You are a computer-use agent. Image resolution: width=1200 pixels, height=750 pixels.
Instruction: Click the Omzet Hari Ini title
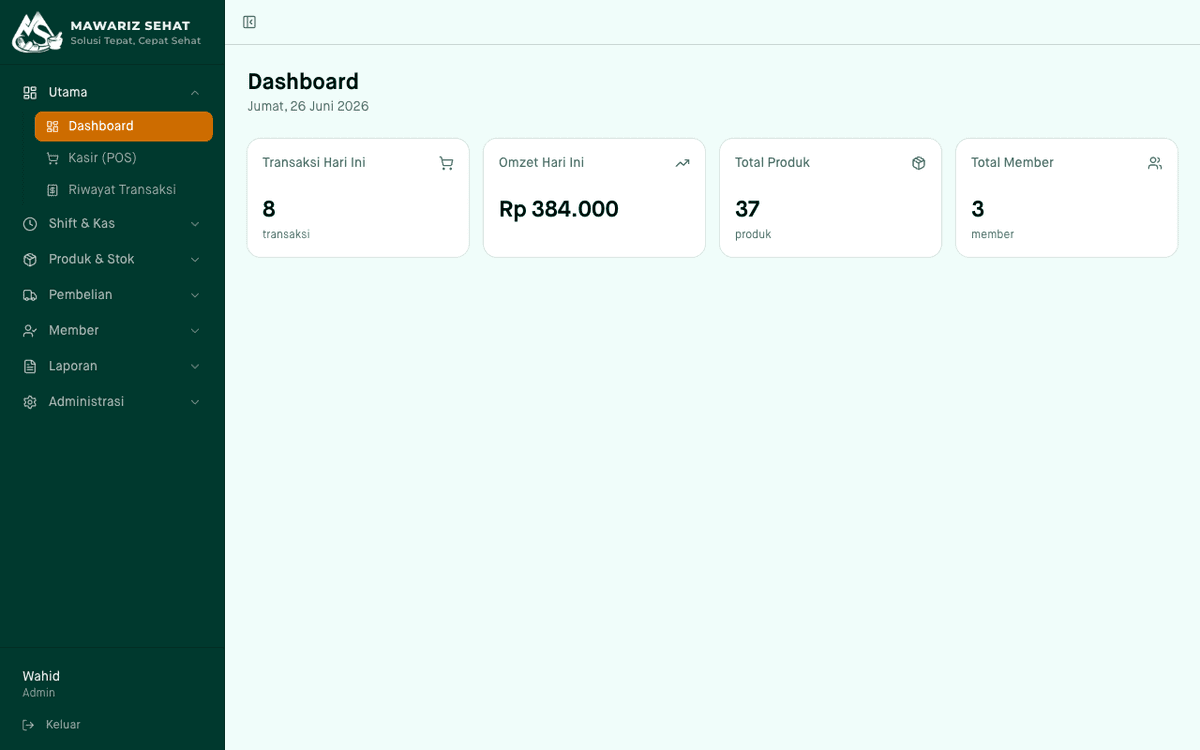click(541, 163)
